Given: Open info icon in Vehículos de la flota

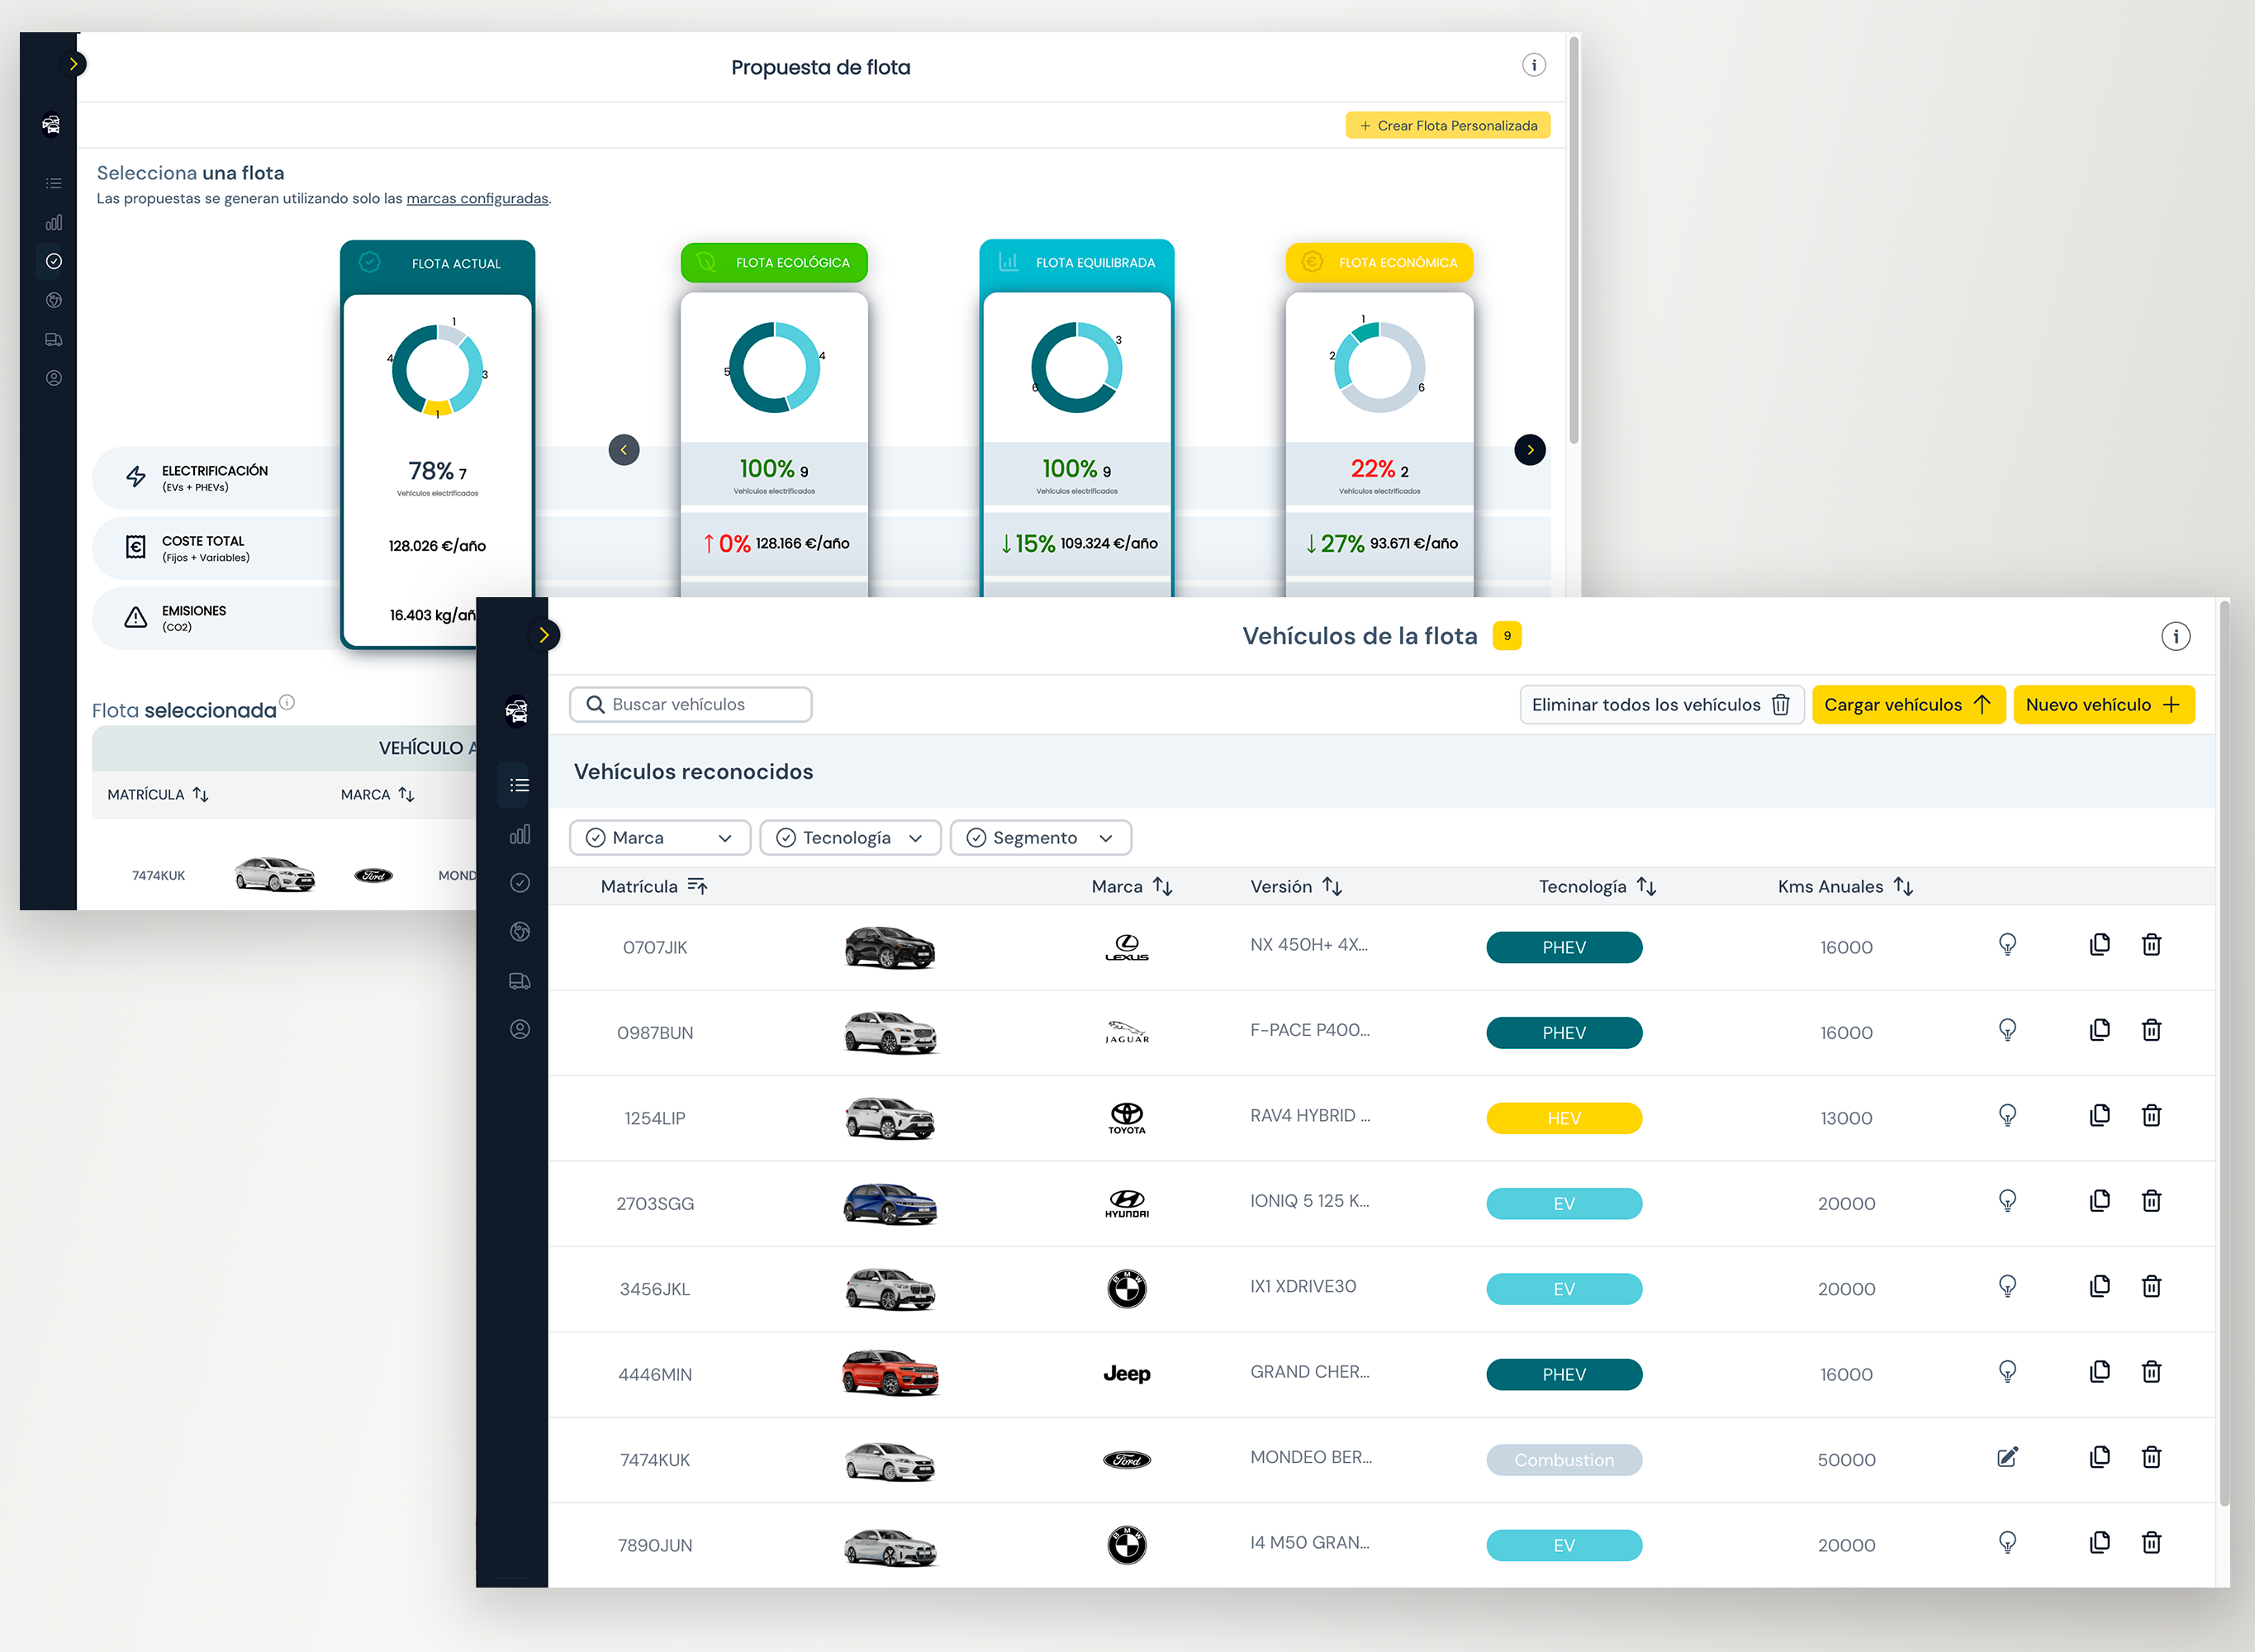Looking at the screenshot, I should [x=2175, y=636].
